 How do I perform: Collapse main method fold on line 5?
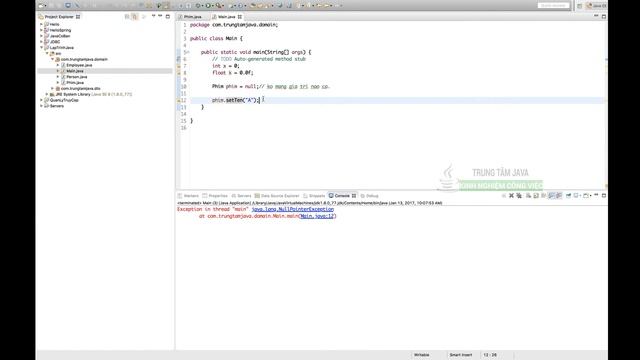click(x=188, y=52)
